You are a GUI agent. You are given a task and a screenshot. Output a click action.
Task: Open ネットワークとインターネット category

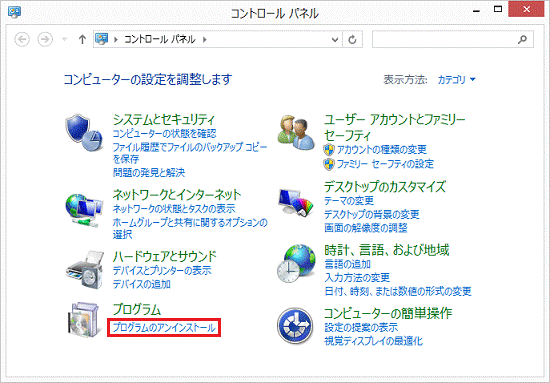(x=177, y=194)
